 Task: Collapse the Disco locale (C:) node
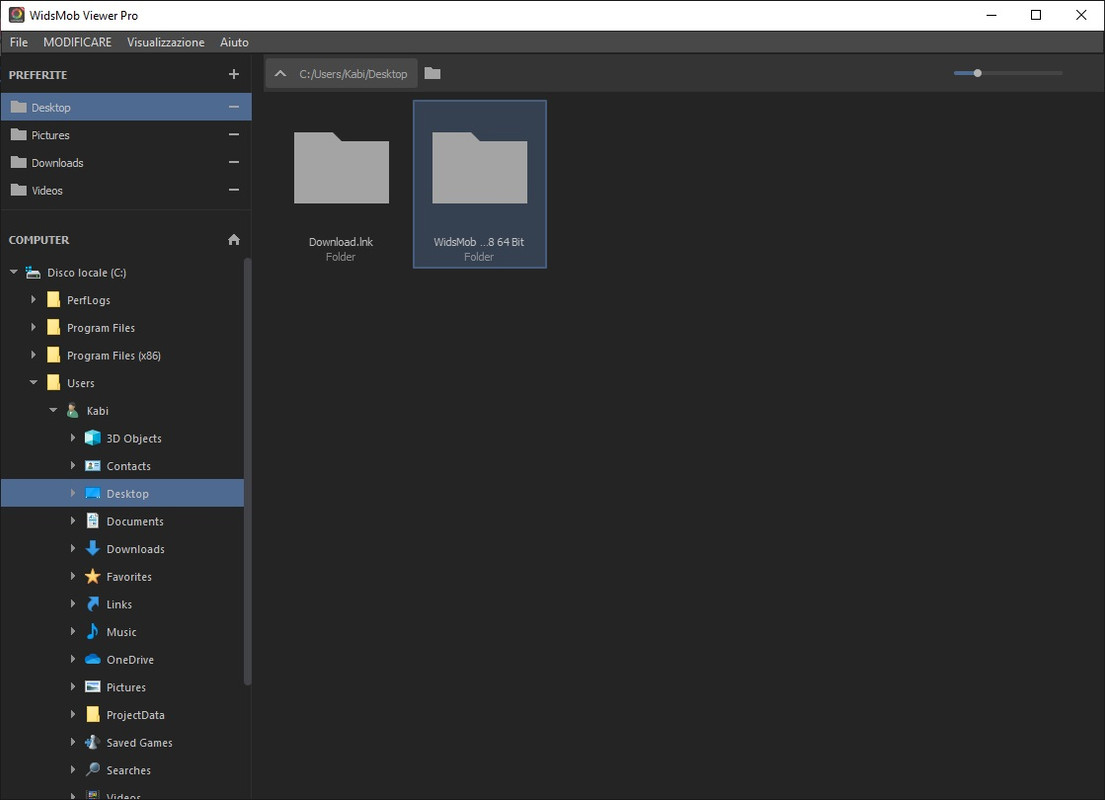tap(13, 271)
